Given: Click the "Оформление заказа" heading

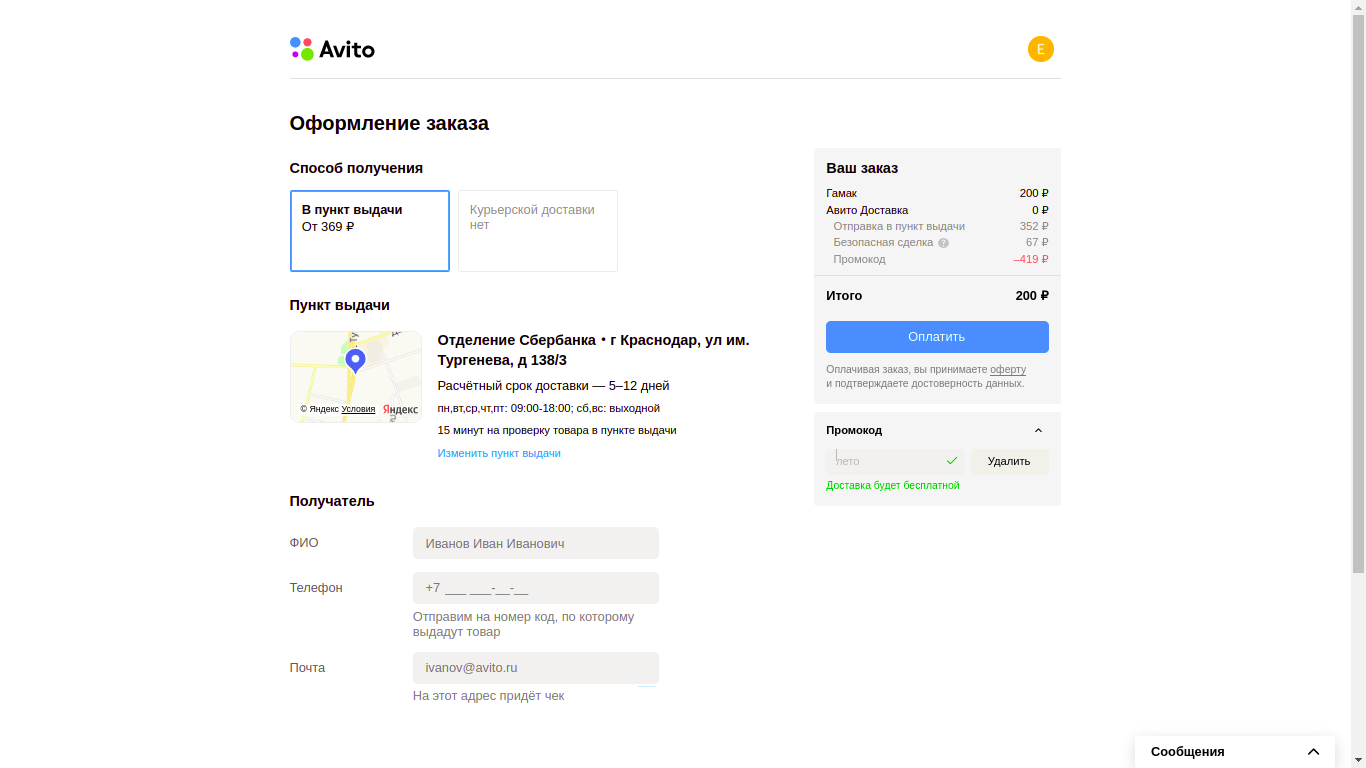Looking at the screenshot, I should pos(389,124).
